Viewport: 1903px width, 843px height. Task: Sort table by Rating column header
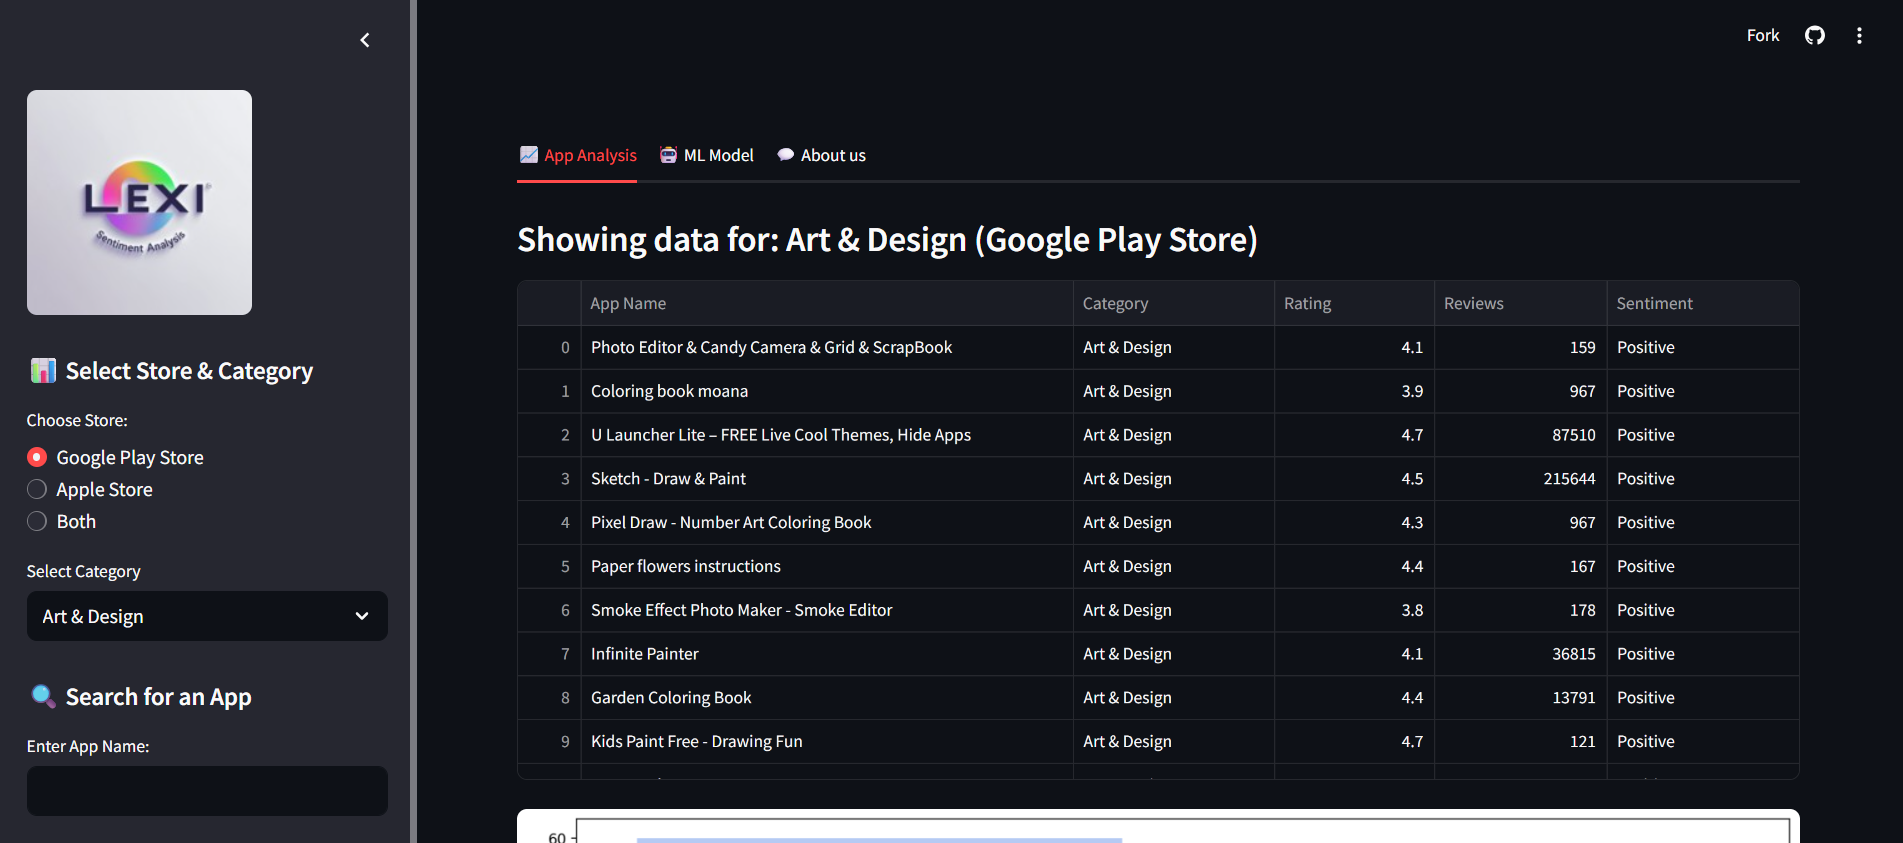[x=1307, y=303]
